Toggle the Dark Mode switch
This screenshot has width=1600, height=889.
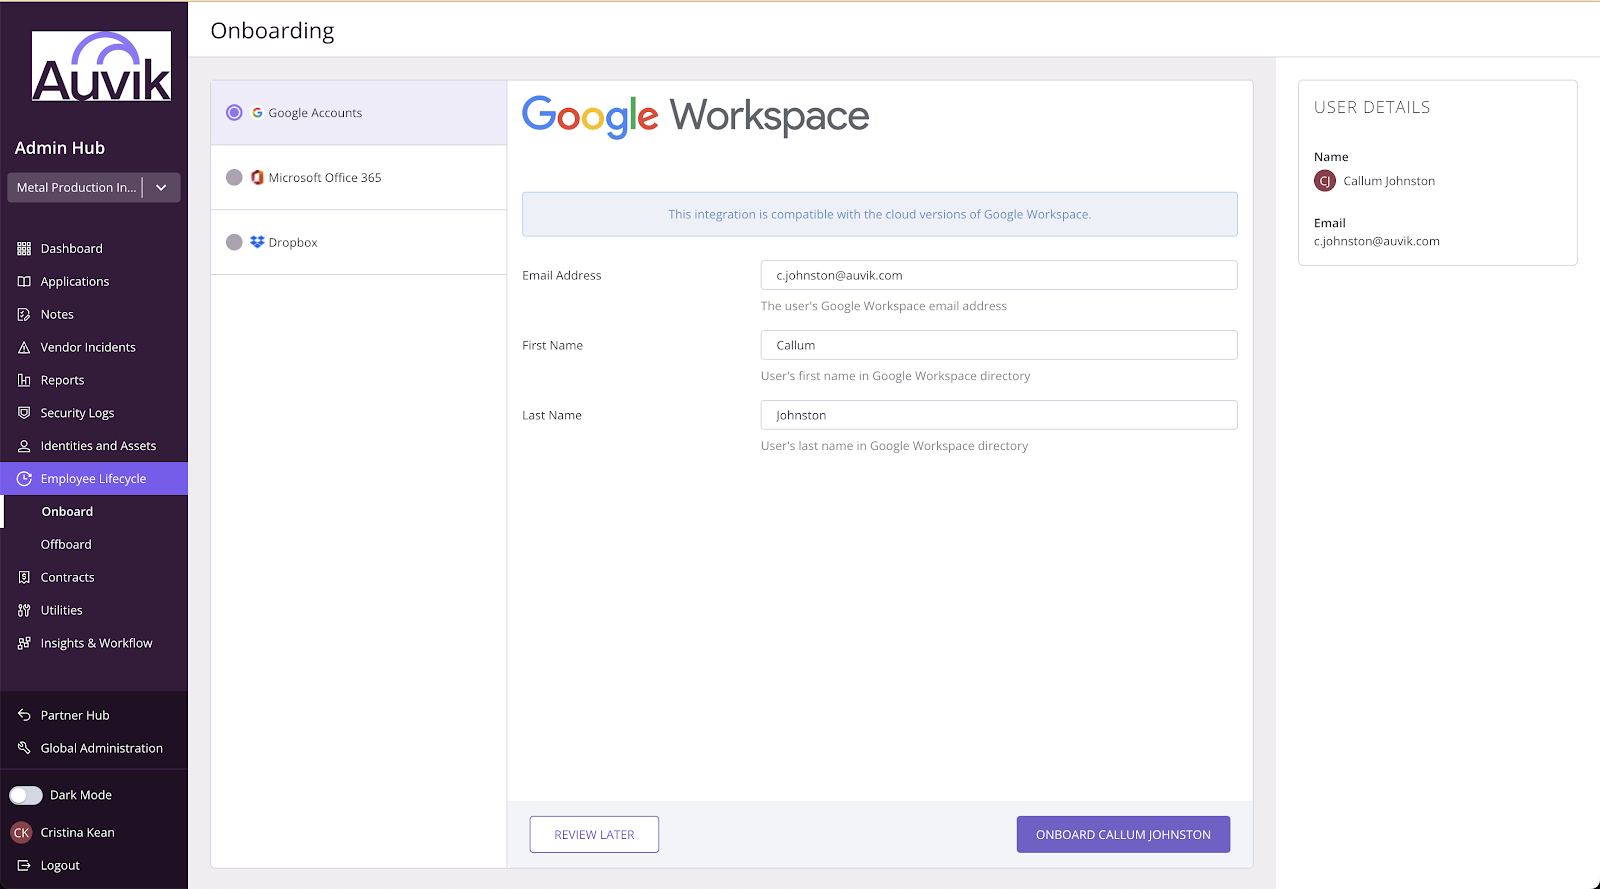(x=26, y=795)
